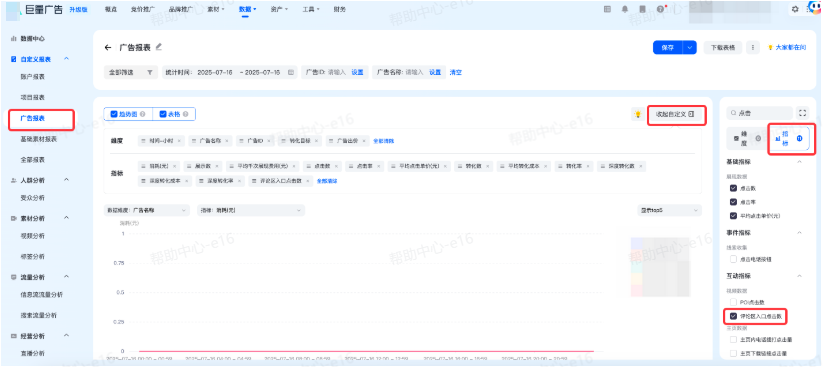This screenshot has height=367, width=823.
Task: Click the metrics search field containing 点击
Action: tap(759, 112)
